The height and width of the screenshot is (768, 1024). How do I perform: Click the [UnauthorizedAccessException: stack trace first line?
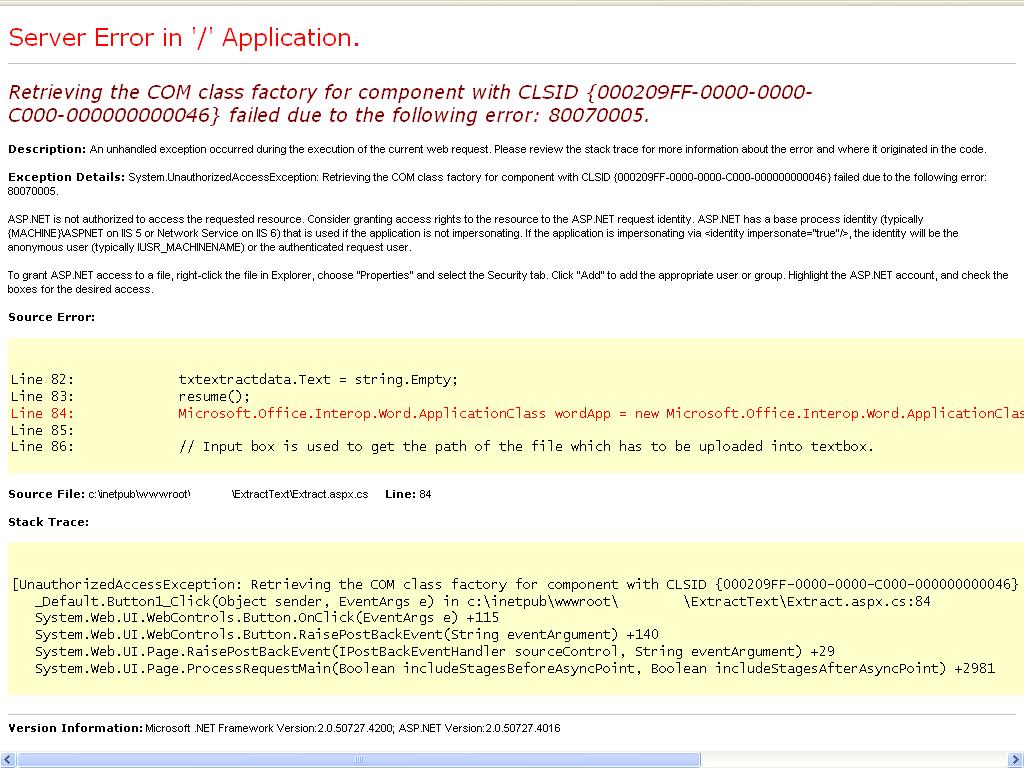515,584
